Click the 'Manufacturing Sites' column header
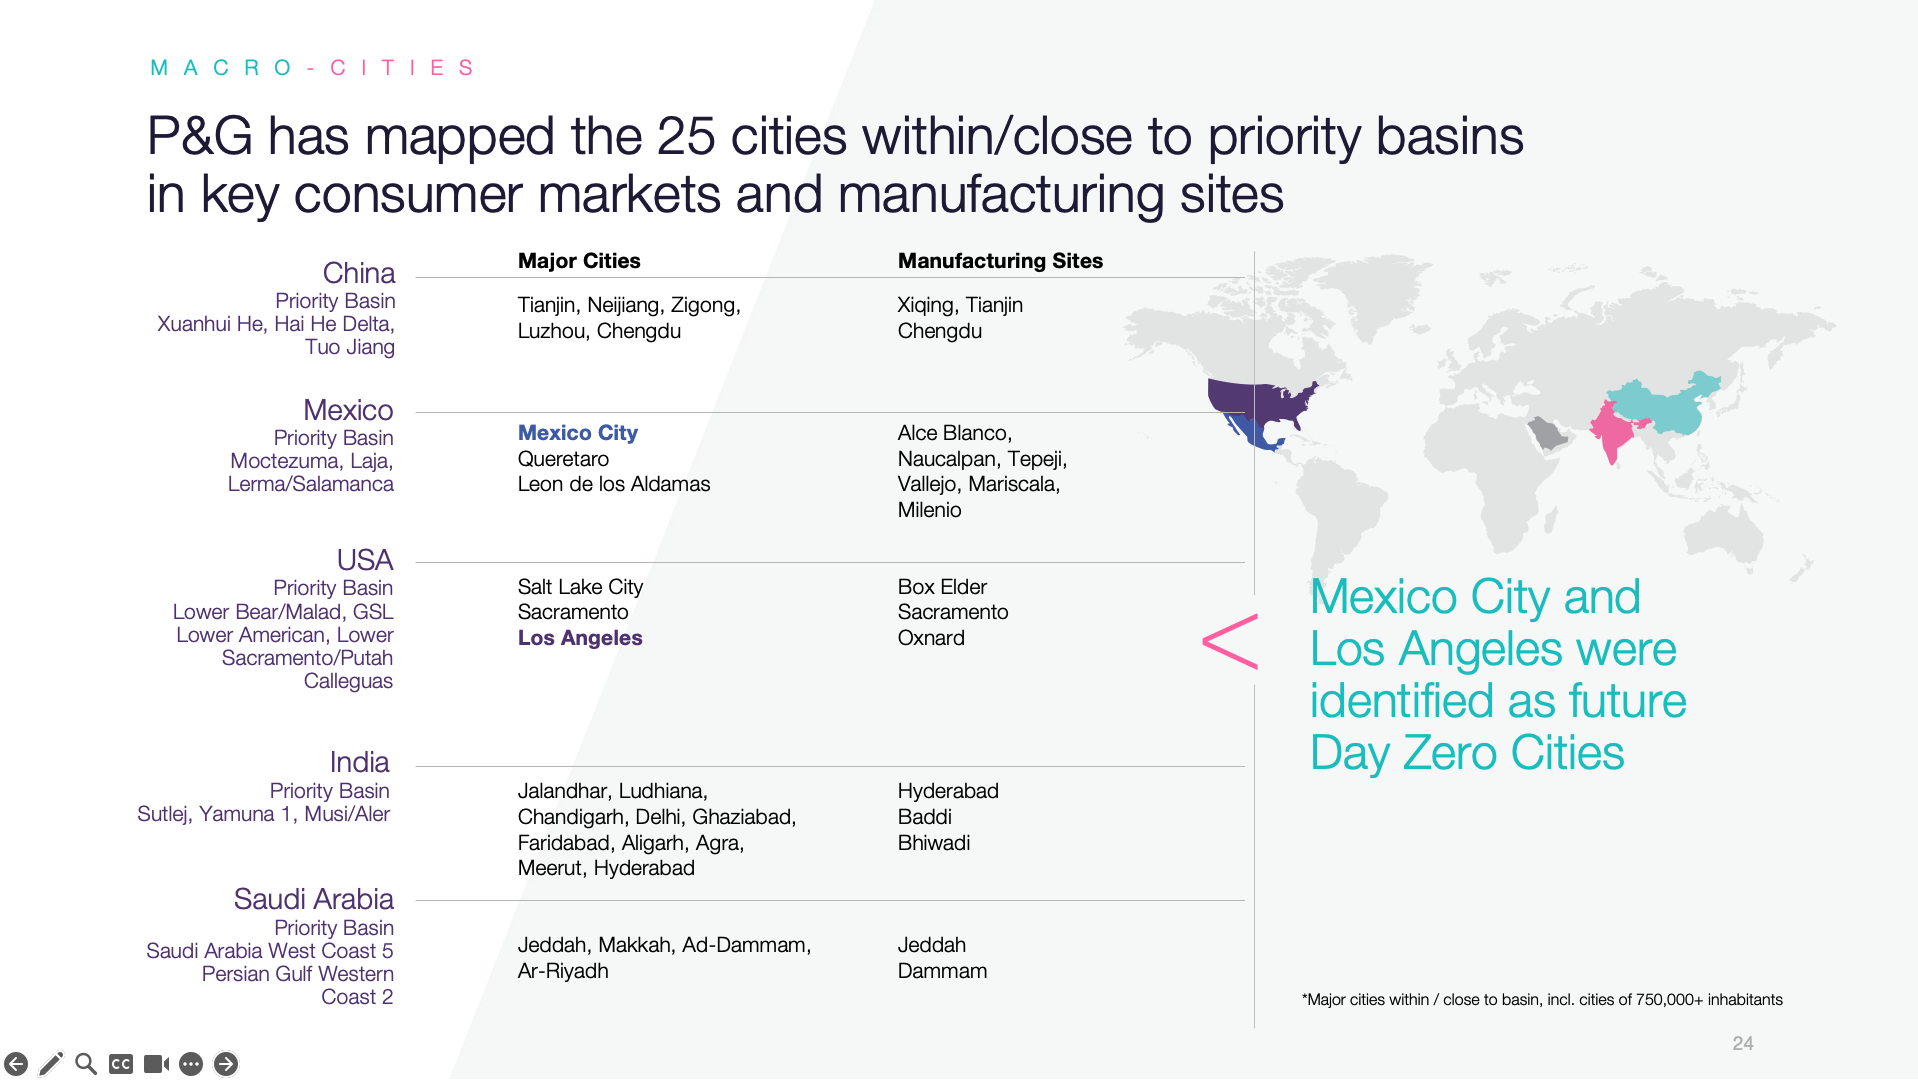Image resolution: width=1918 pixels, height=1080 pixels. point(1000,261)
